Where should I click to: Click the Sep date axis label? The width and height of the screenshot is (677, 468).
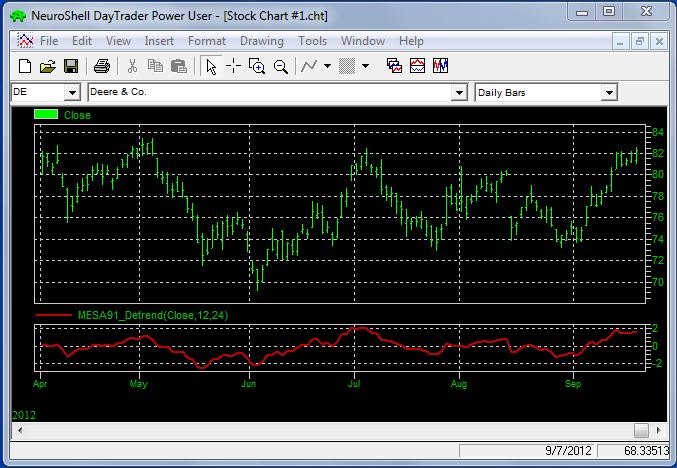573,384
